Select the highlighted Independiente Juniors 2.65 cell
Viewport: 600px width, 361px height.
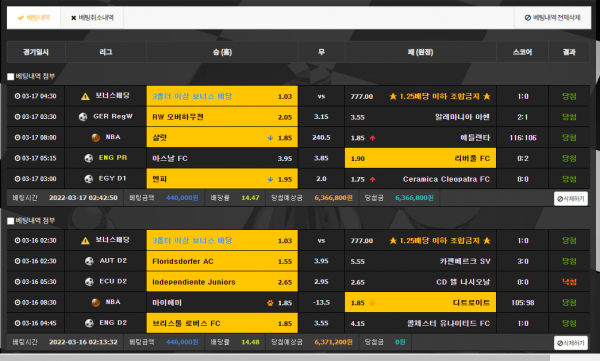222,282
